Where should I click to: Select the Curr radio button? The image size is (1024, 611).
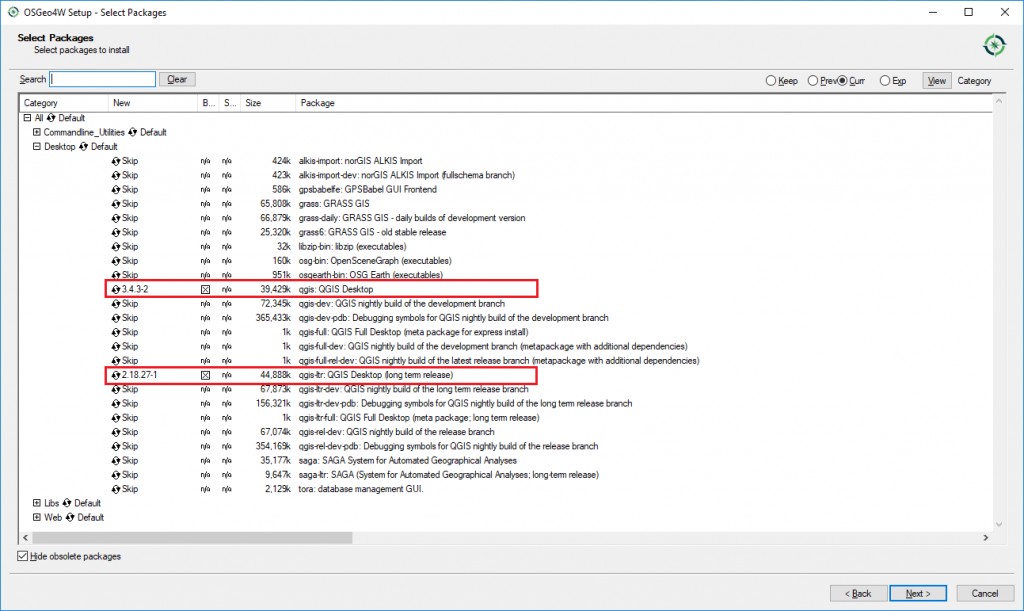(x=842, y=81)
